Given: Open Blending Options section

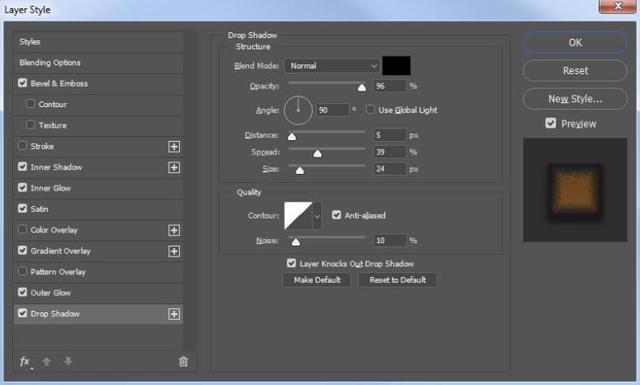Looking at the screenshot, I should 98,63.
